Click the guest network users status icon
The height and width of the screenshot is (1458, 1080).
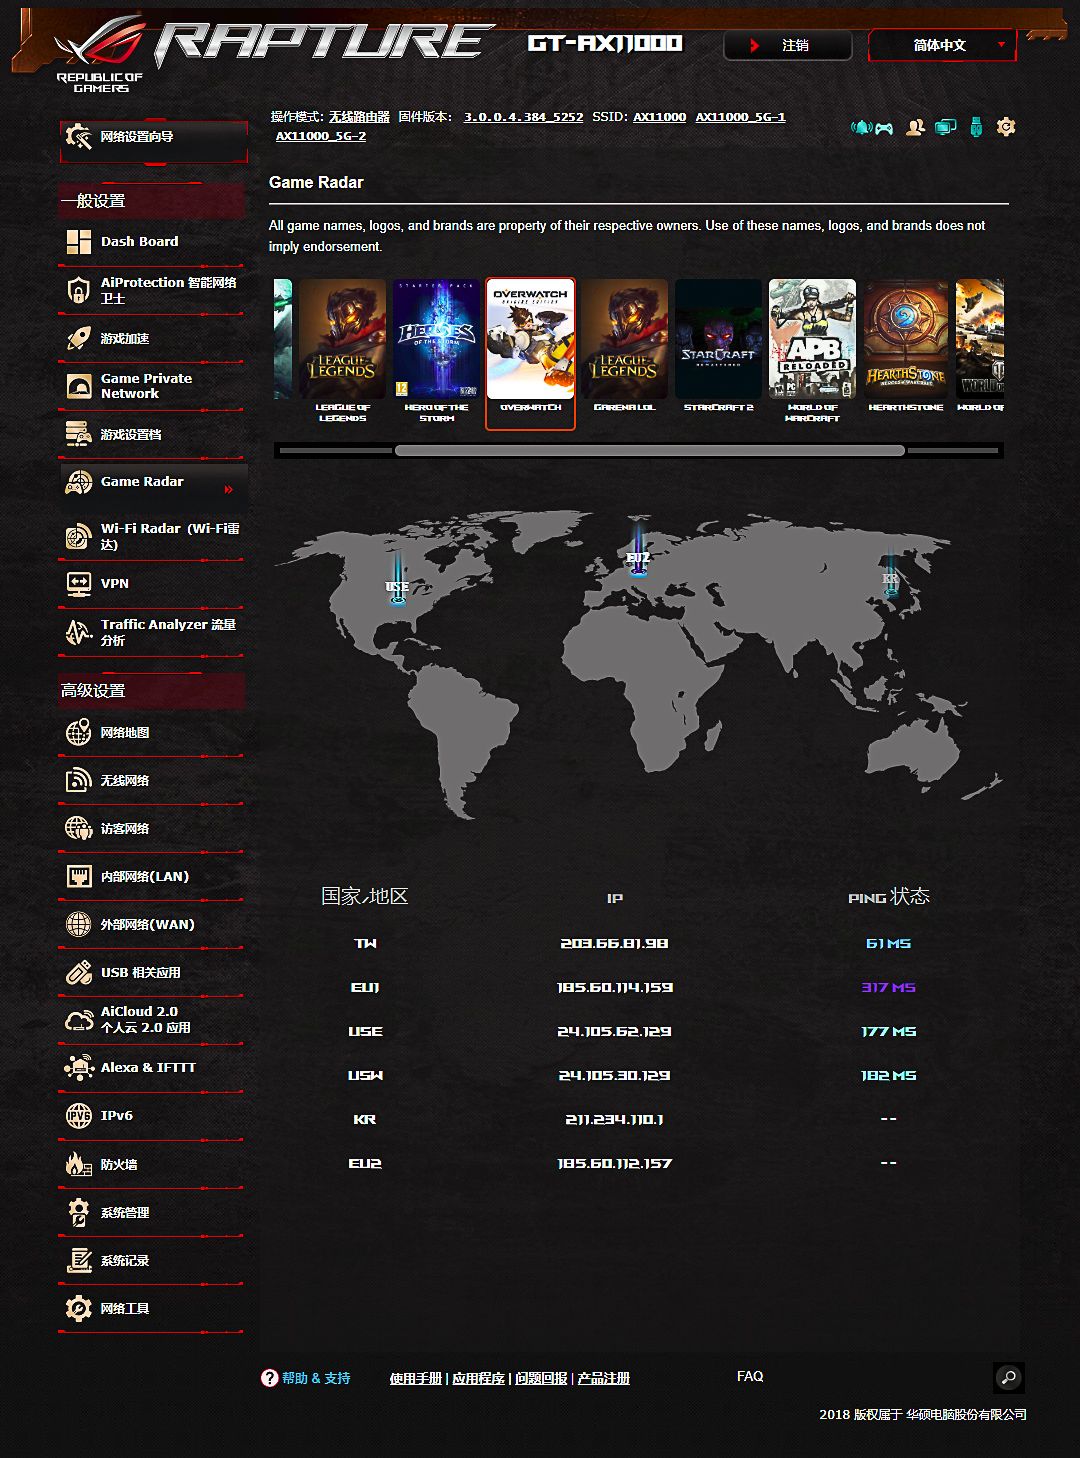[914, 127]
